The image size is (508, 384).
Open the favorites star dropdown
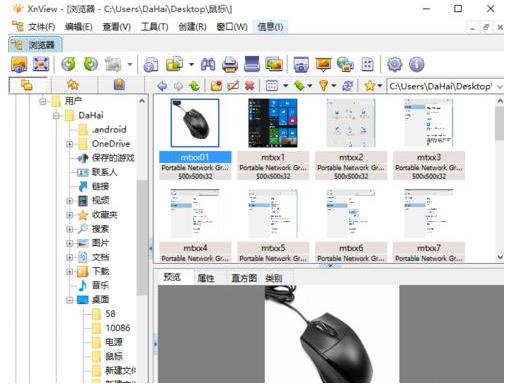[x=380, y=86]
